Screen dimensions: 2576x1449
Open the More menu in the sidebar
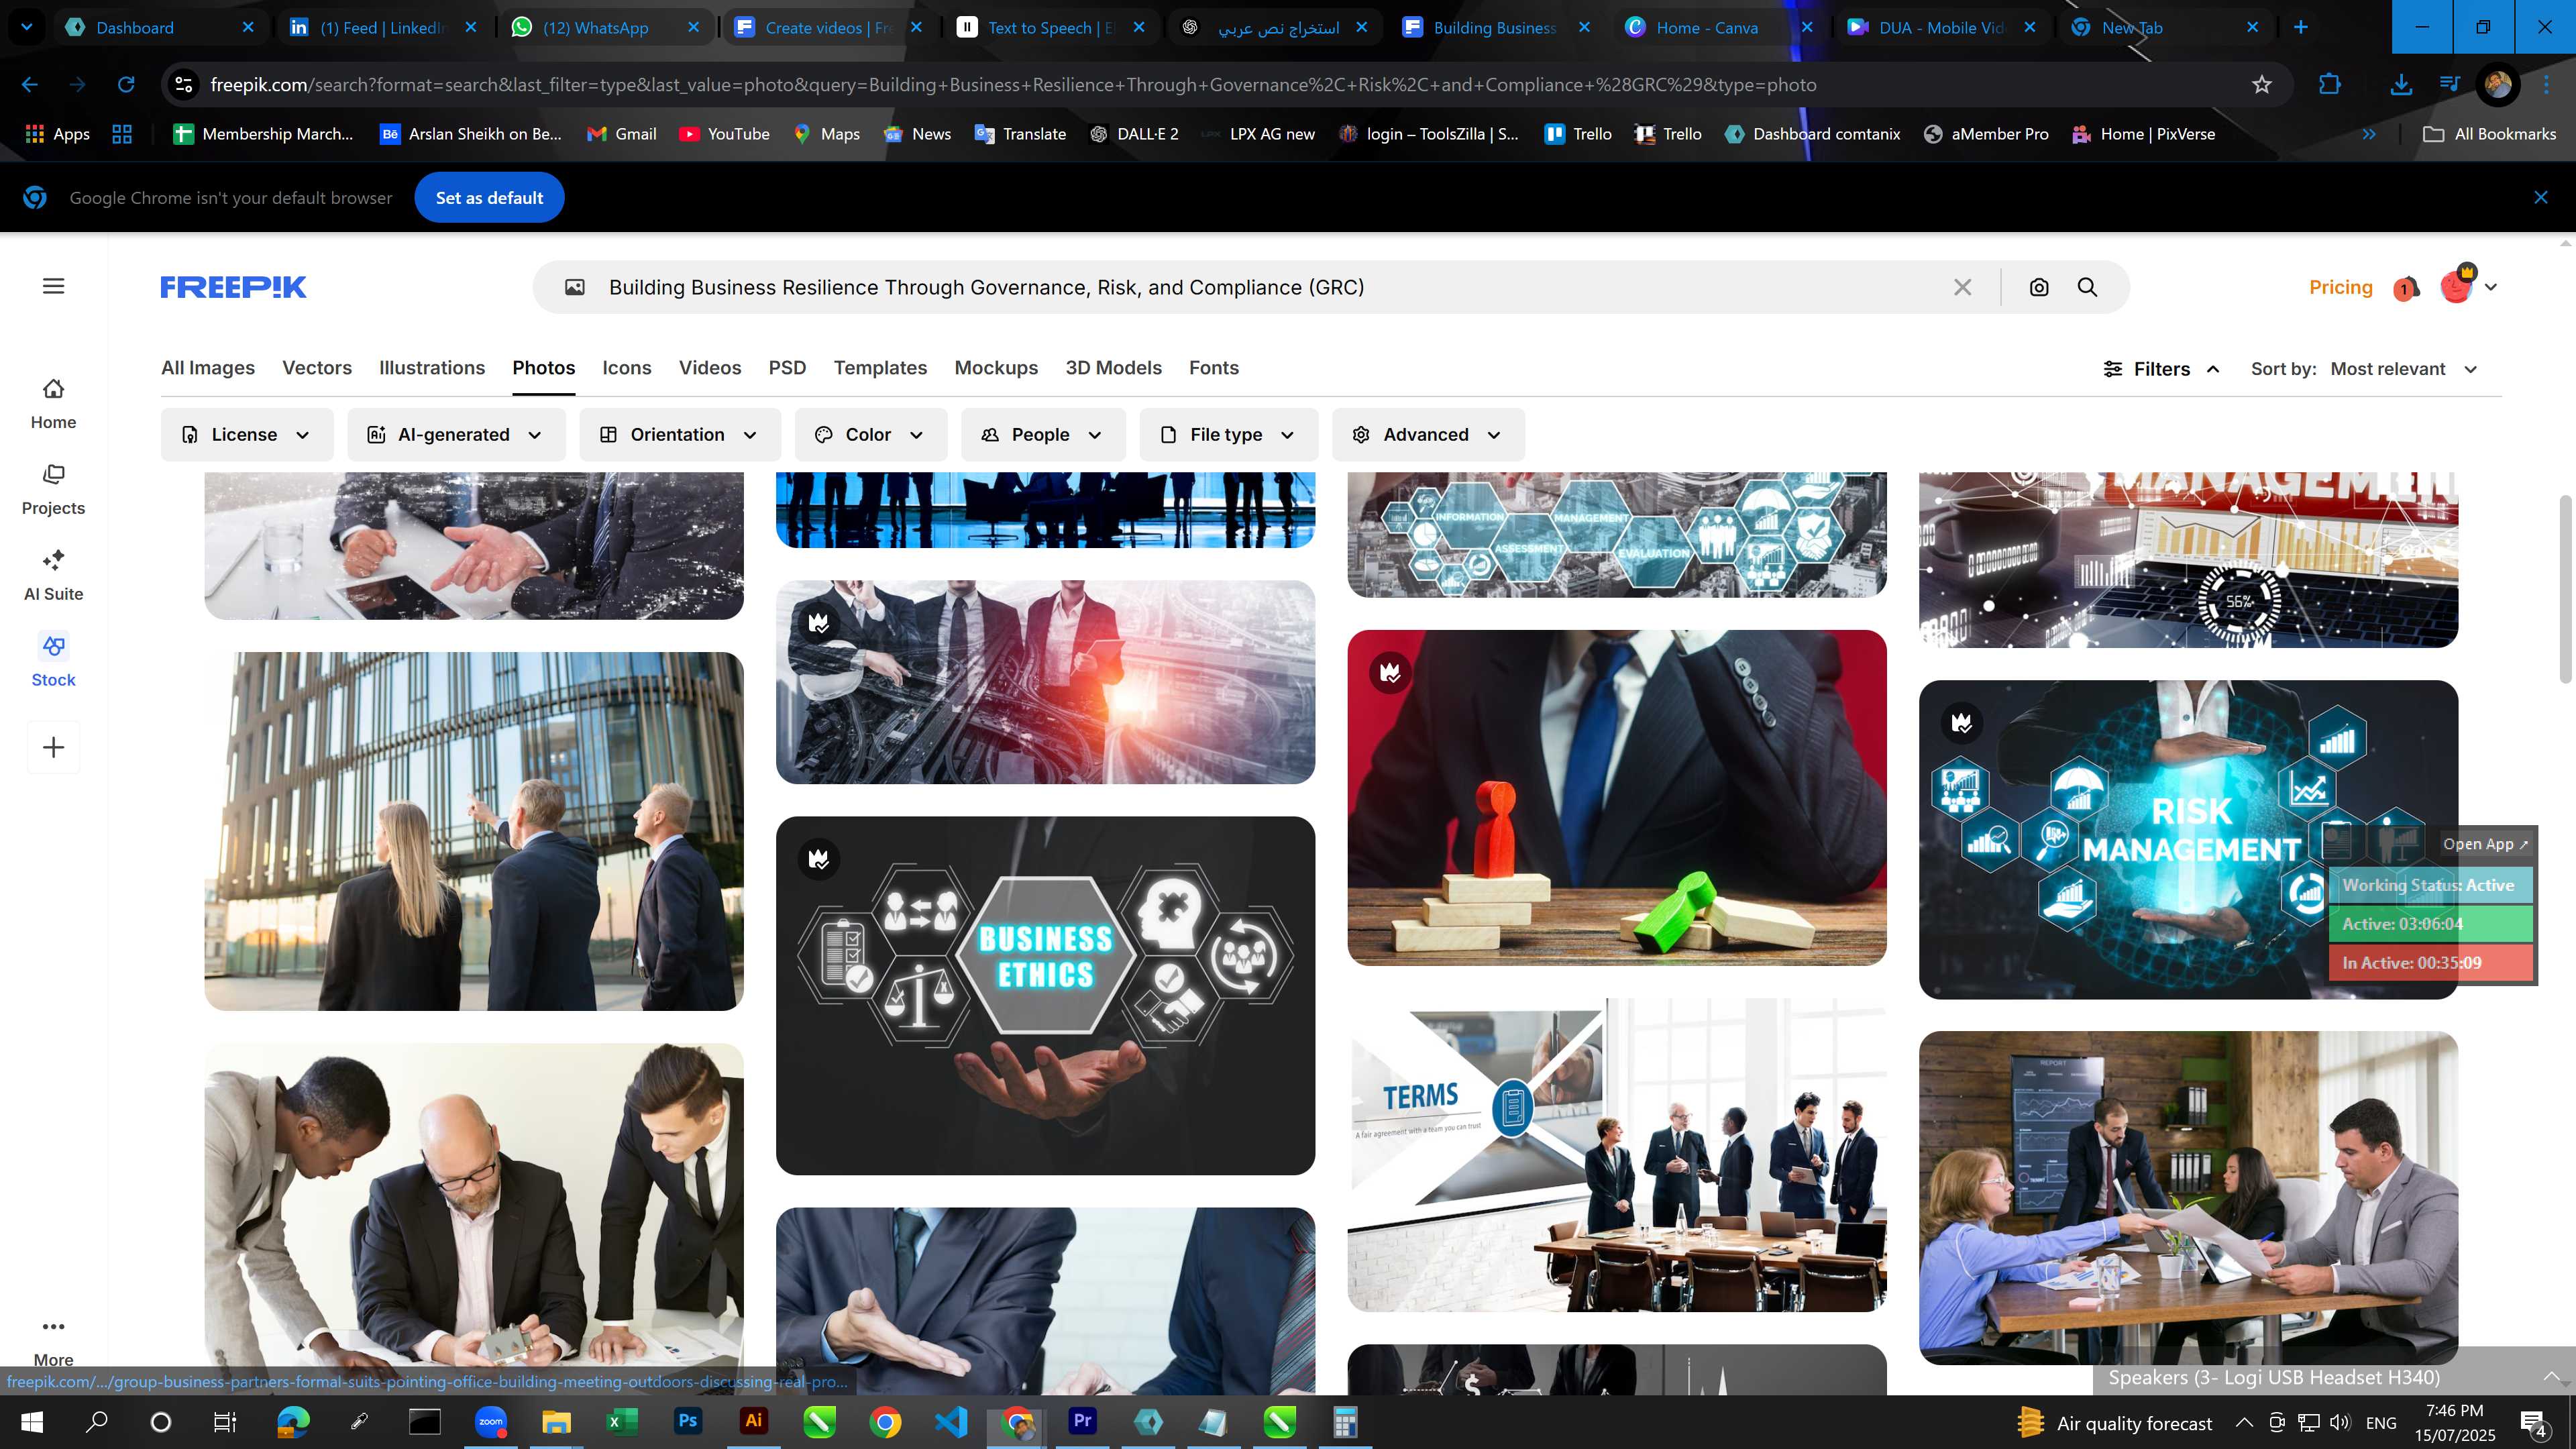(53, 1340)
